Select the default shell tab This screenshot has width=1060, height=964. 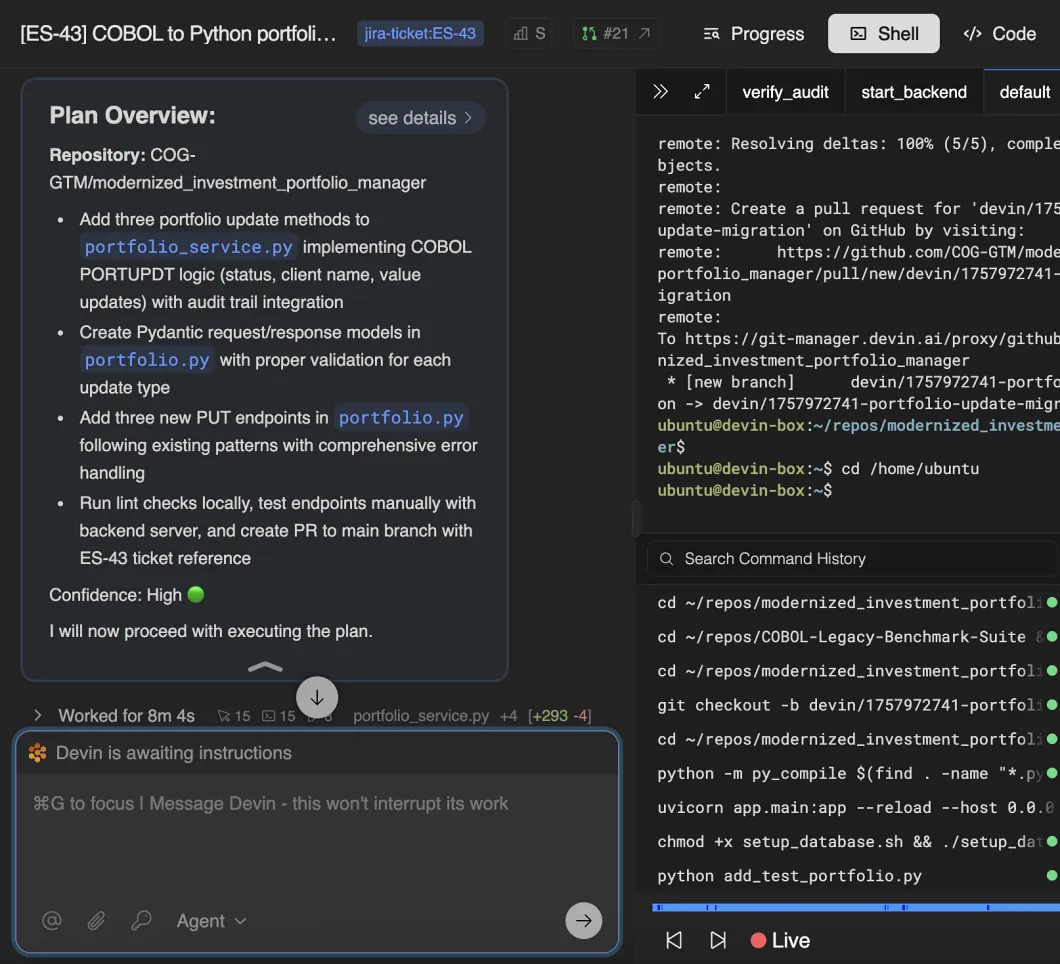point(1023,92)
